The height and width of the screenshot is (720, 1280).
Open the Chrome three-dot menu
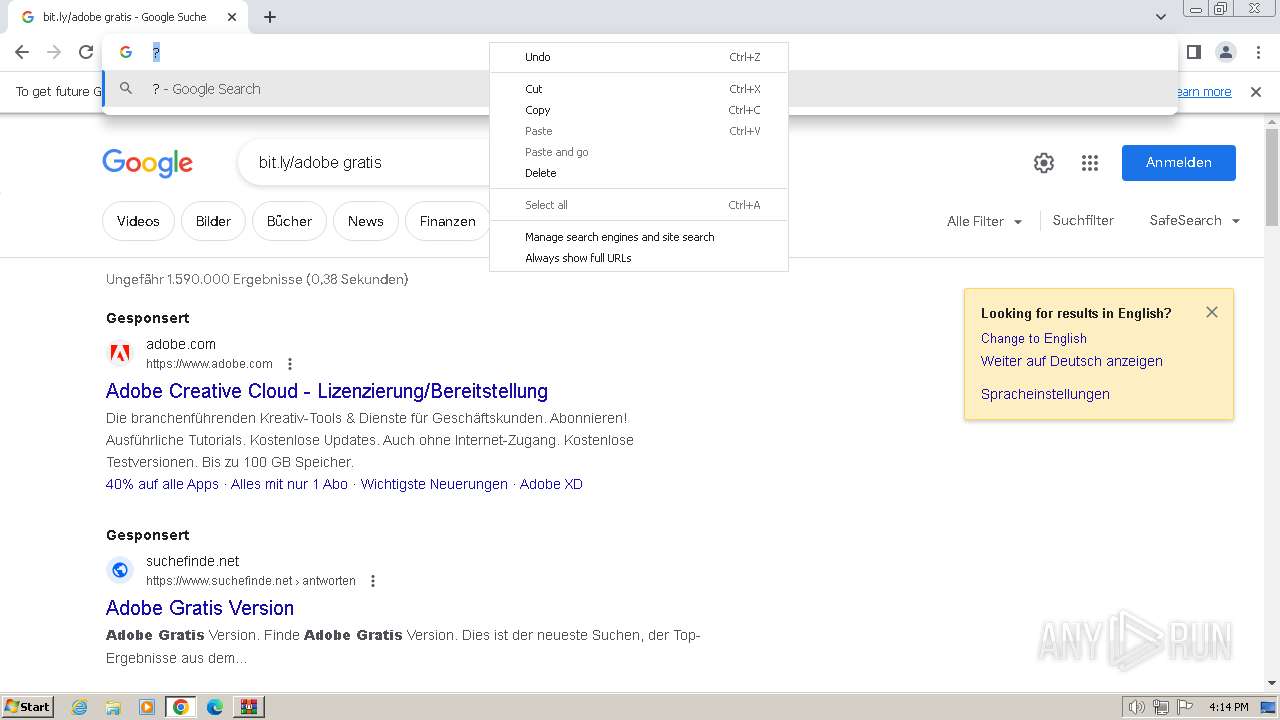click(1257, 52)
